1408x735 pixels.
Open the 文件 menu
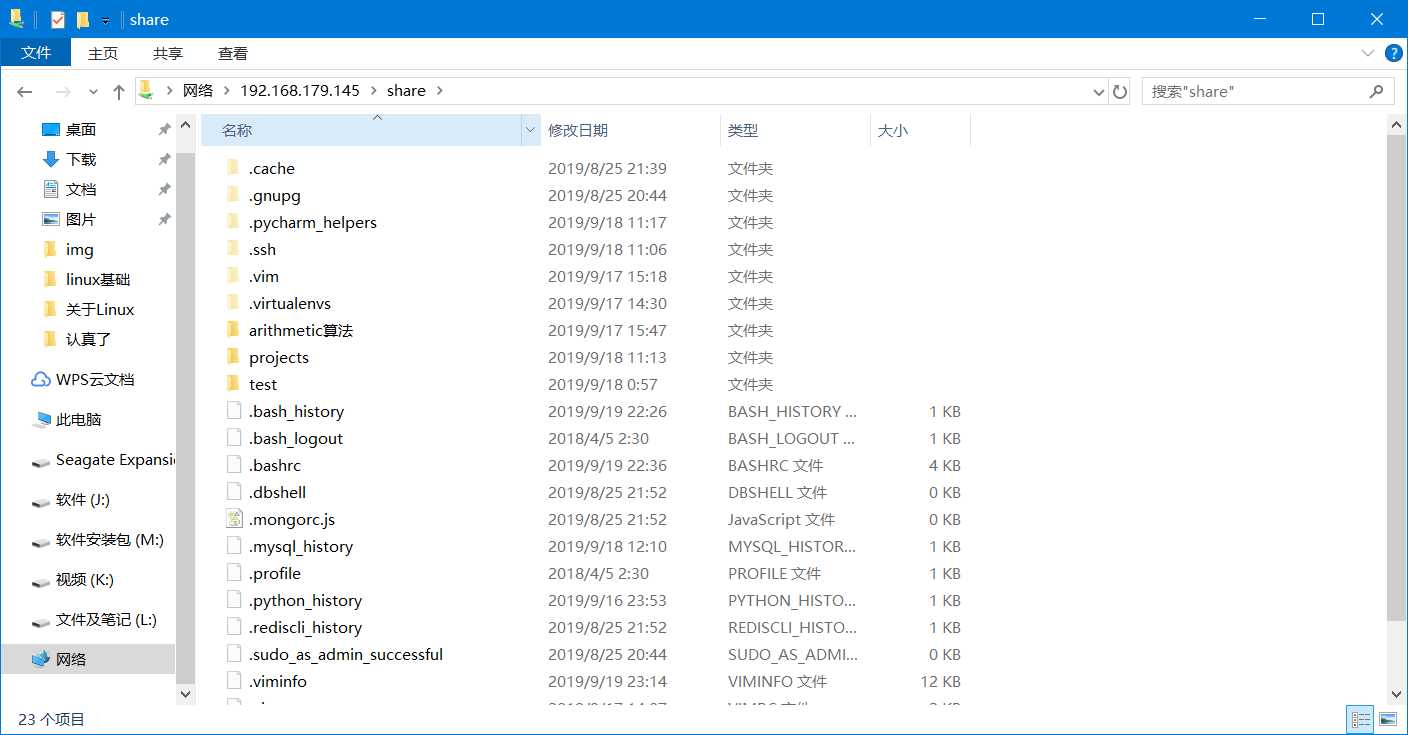coord(36,53)
